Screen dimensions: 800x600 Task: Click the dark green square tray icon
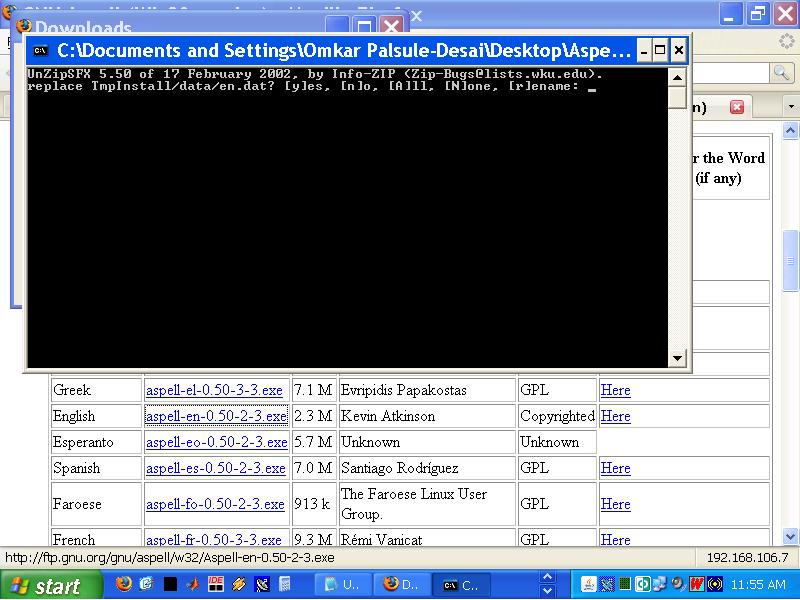624,584
